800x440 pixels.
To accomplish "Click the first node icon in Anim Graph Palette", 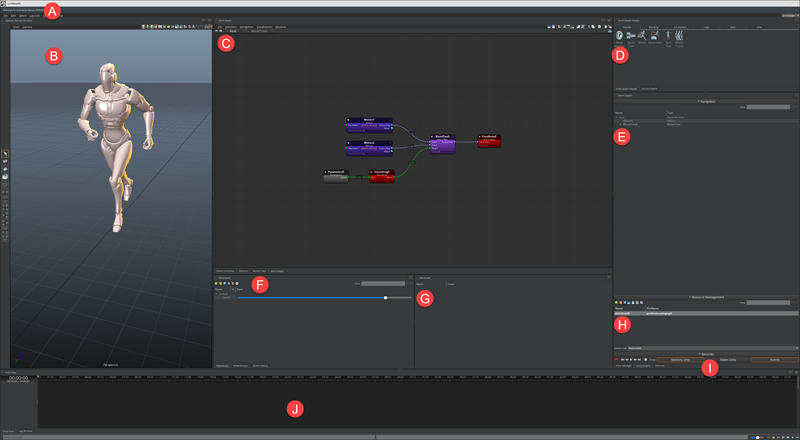I will pyautogui.click(x=619, y=35).
